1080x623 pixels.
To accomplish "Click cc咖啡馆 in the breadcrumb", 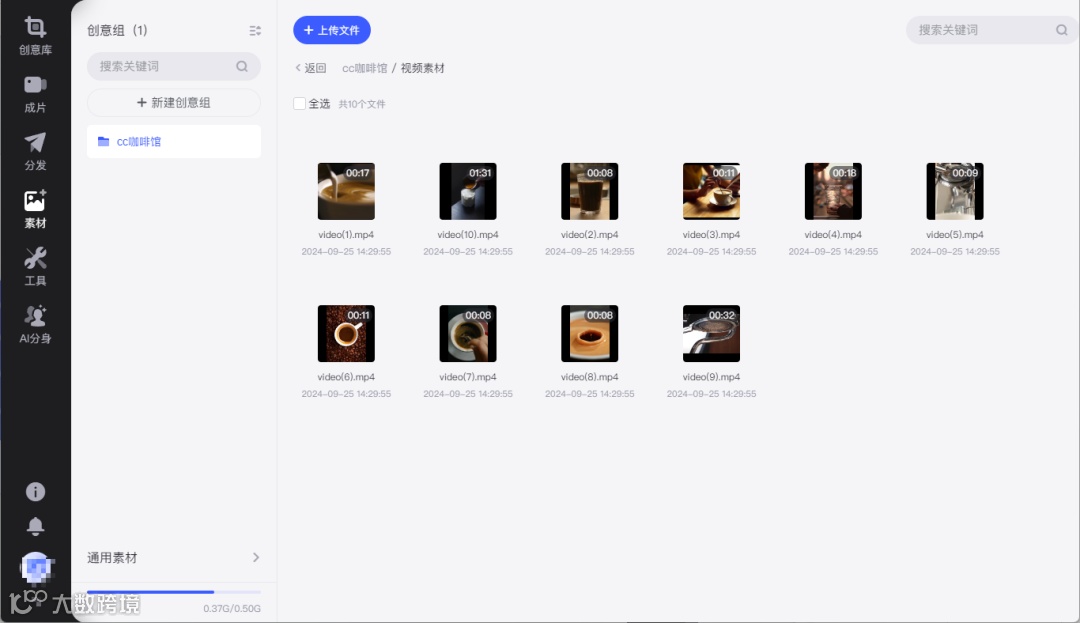I will [x=364, y=68].
